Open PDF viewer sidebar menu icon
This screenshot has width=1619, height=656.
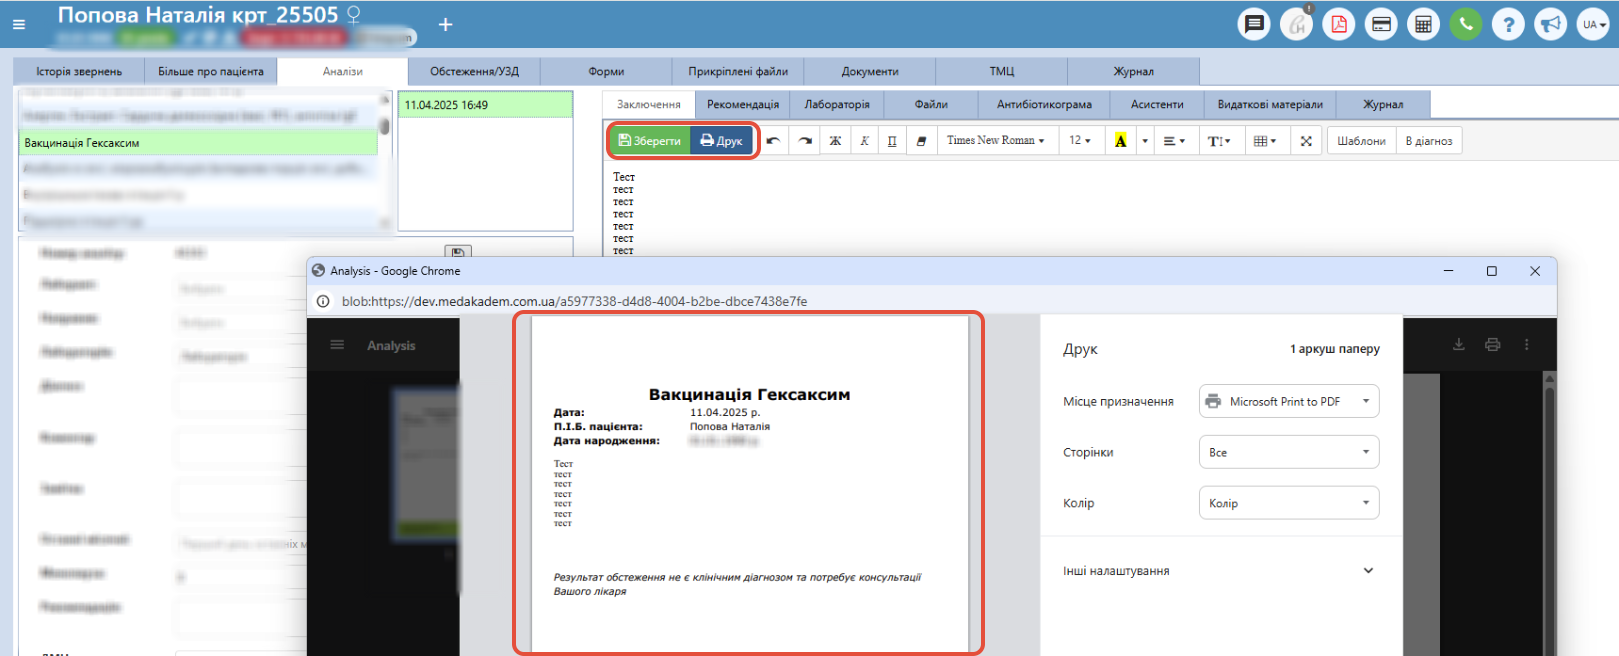pos(337,345)
